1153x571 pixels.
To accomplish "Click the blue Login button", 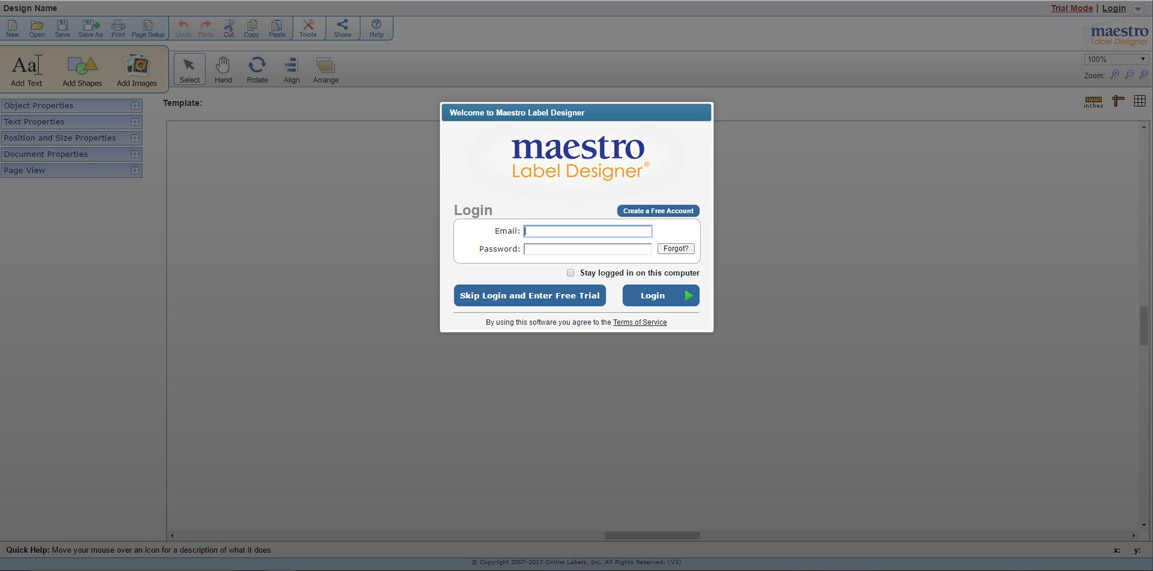I will [x=661, y=295].
